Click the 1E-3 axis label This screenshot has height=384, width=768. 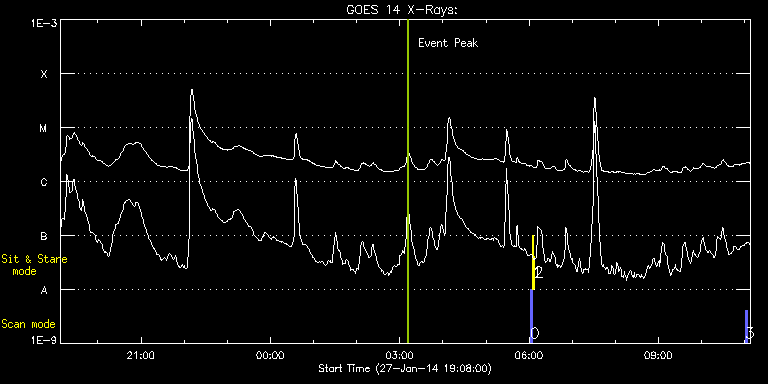pyautogui.click(x=43, y=24)
